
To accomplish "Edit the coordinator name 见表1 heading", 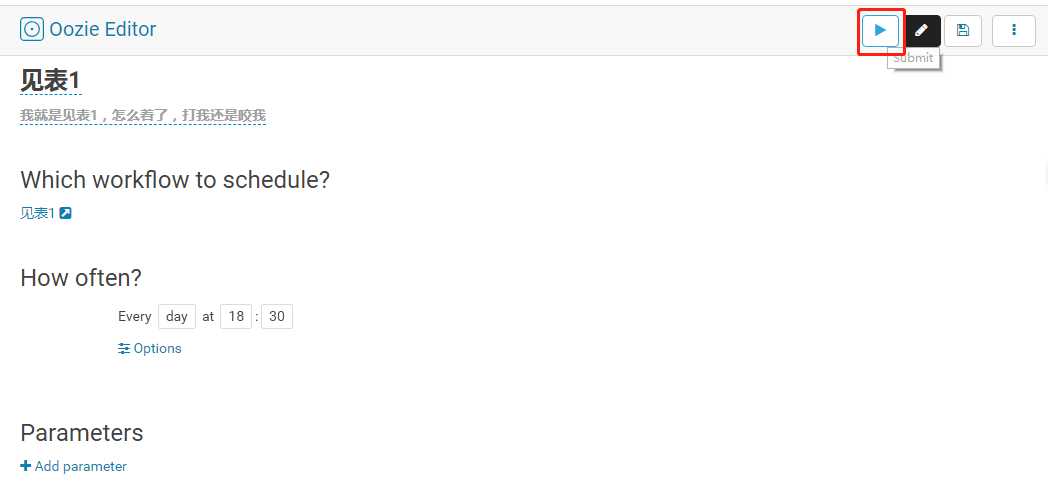I will click(50, 82).
